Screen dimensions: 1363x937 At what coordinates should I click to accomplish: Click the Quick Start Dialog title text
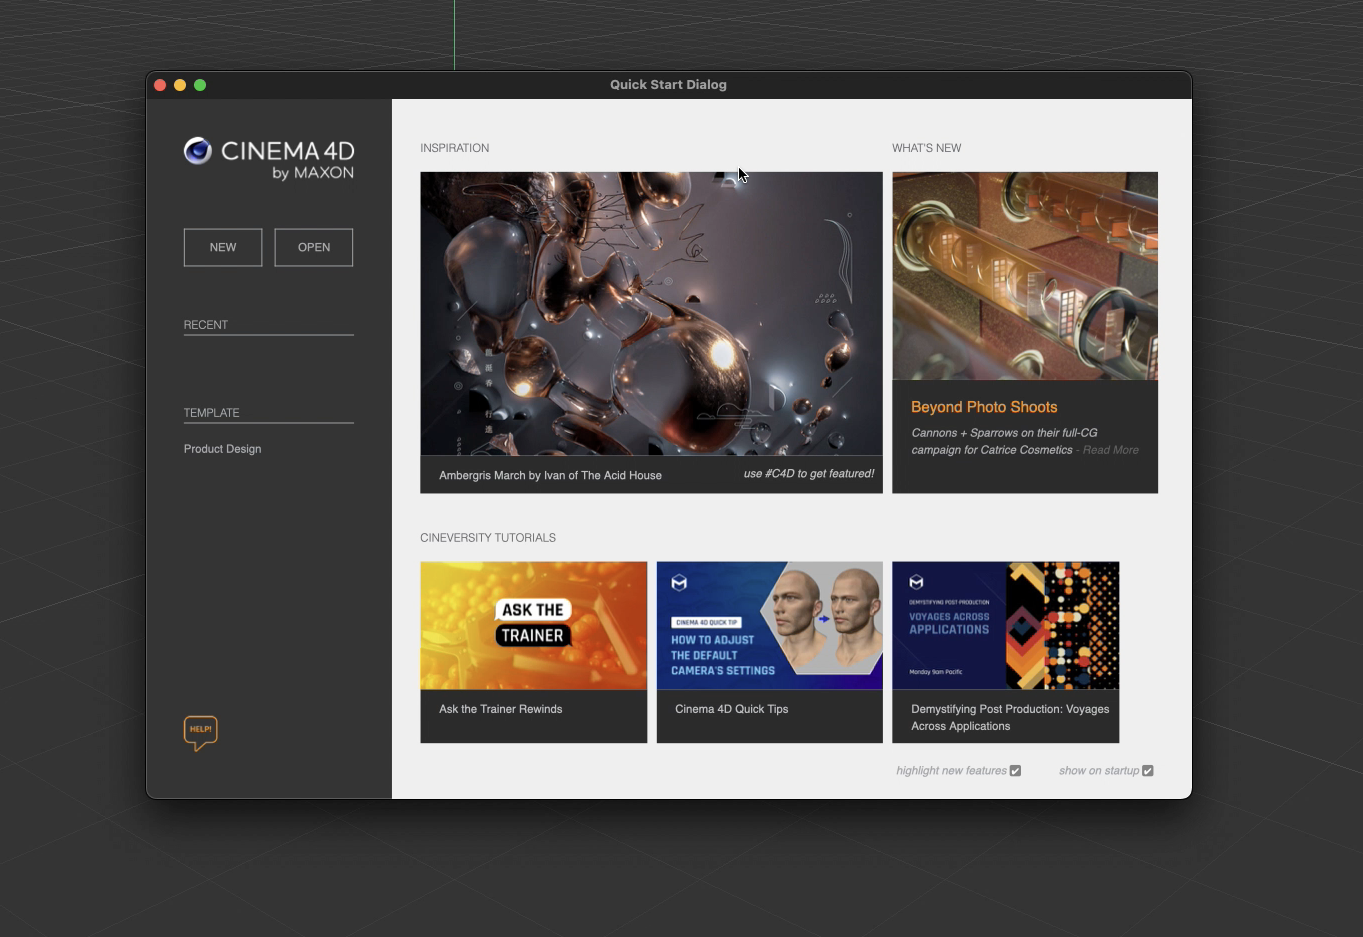668,85
